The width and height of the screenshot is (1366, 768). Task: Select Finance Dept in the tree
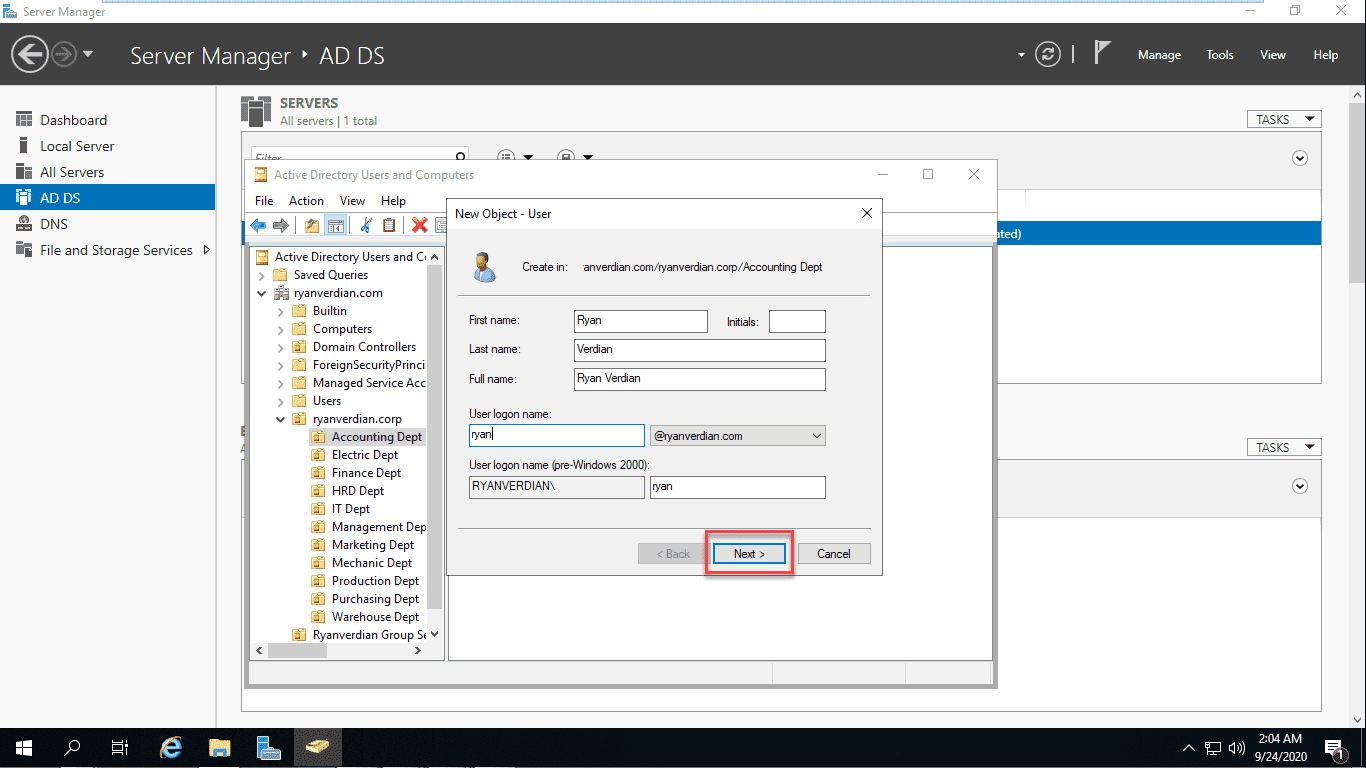point(366,473)
